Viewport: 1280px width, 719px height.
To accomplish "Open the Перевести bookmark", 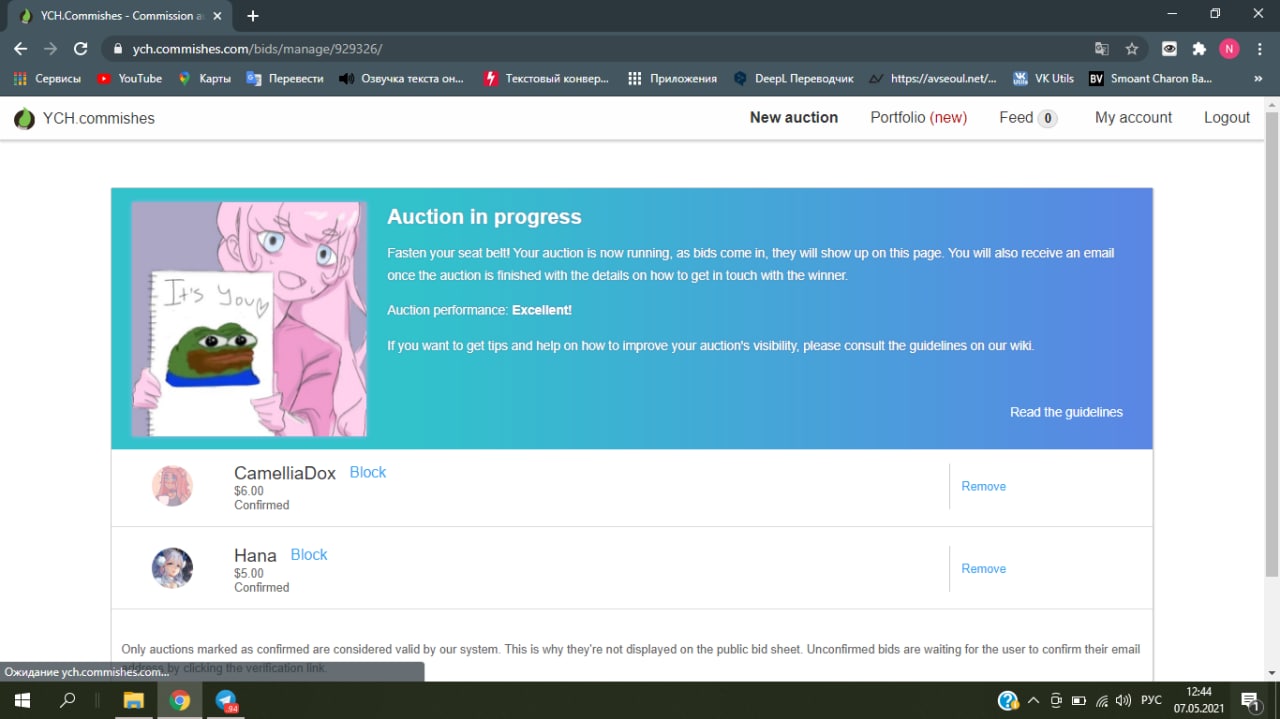I will click(285, 78).
